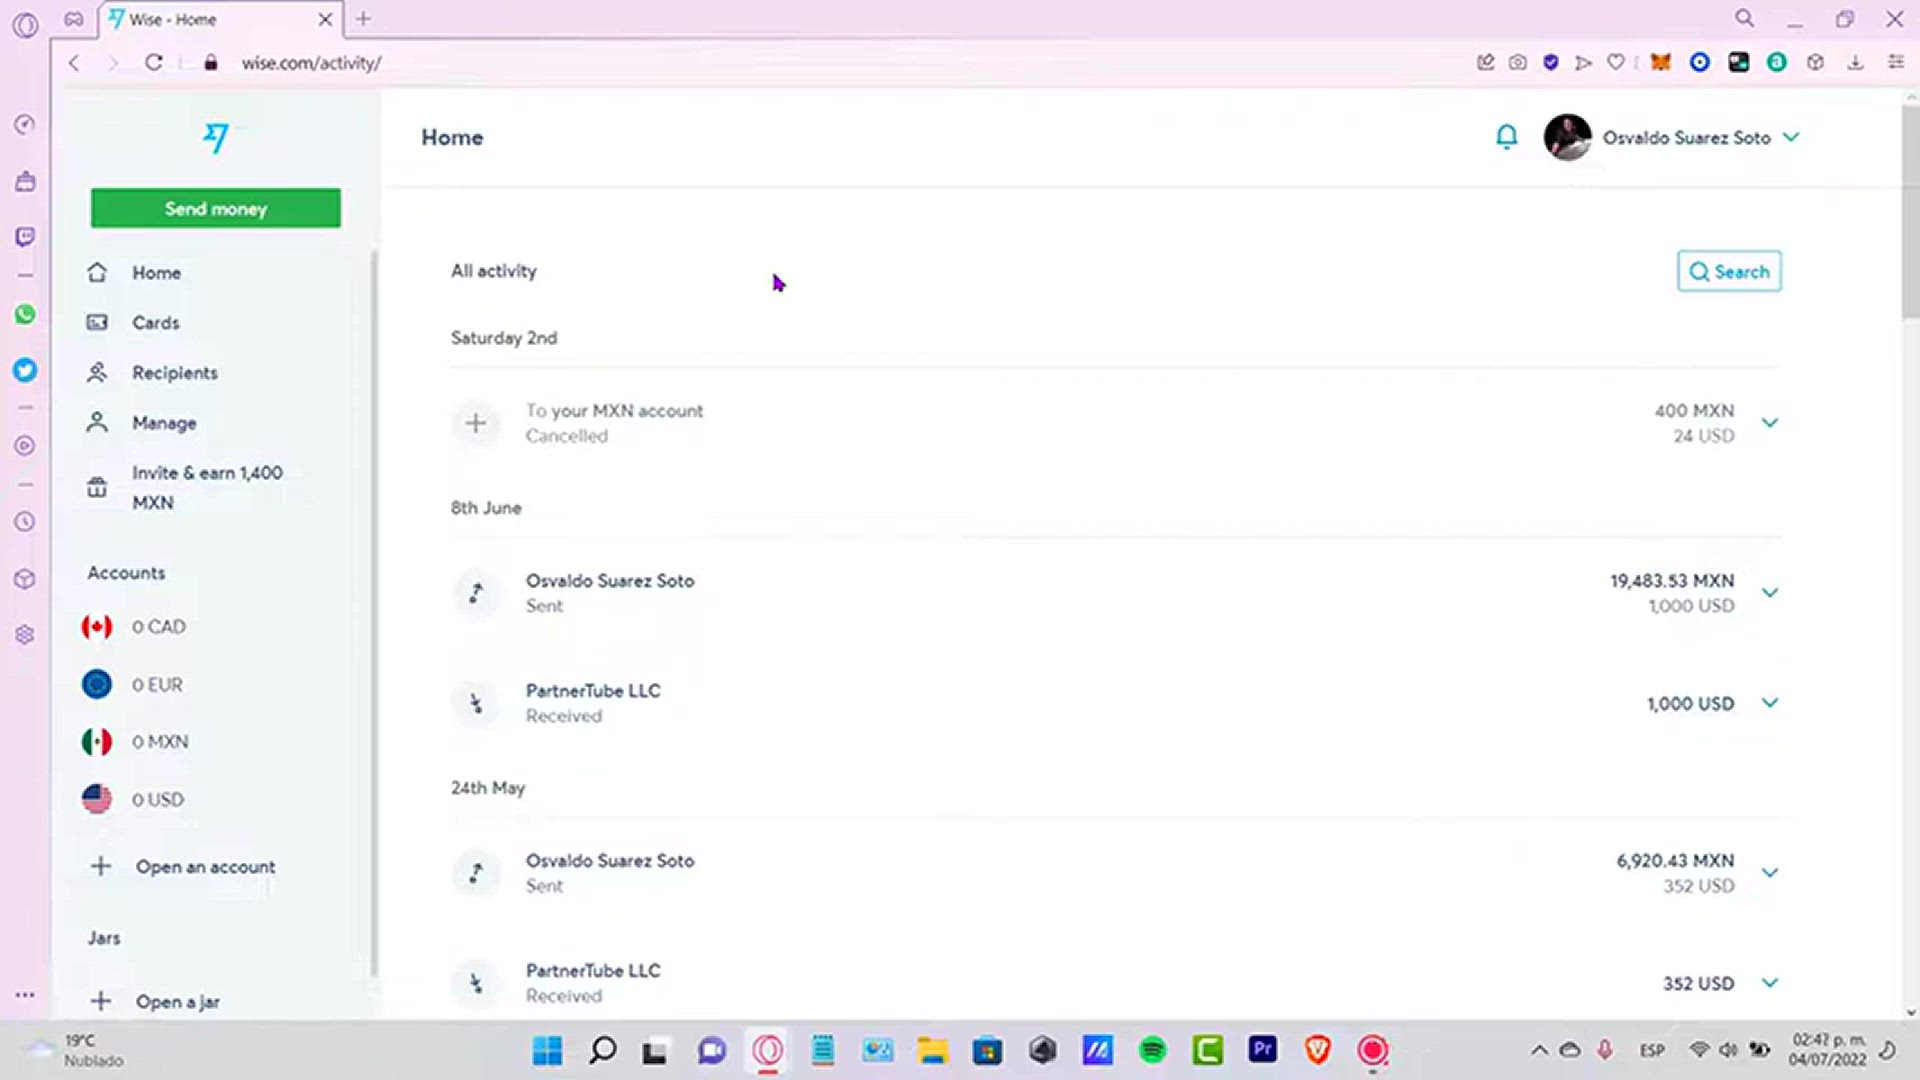The height and width of the screenshot is (1080, 1920).
Task: Click the PartnerTube LLC 1,000 USD row
Action: point(1115,703)
